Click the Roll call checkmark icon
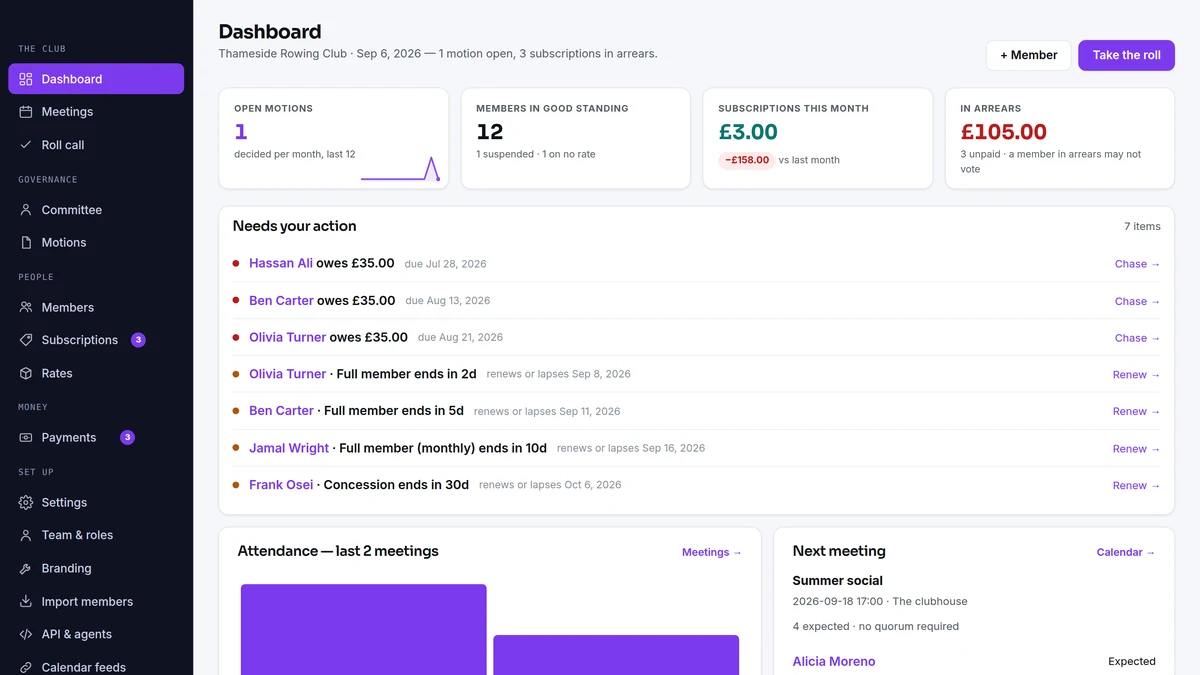 pyautogui.click(x=26, y=145)
